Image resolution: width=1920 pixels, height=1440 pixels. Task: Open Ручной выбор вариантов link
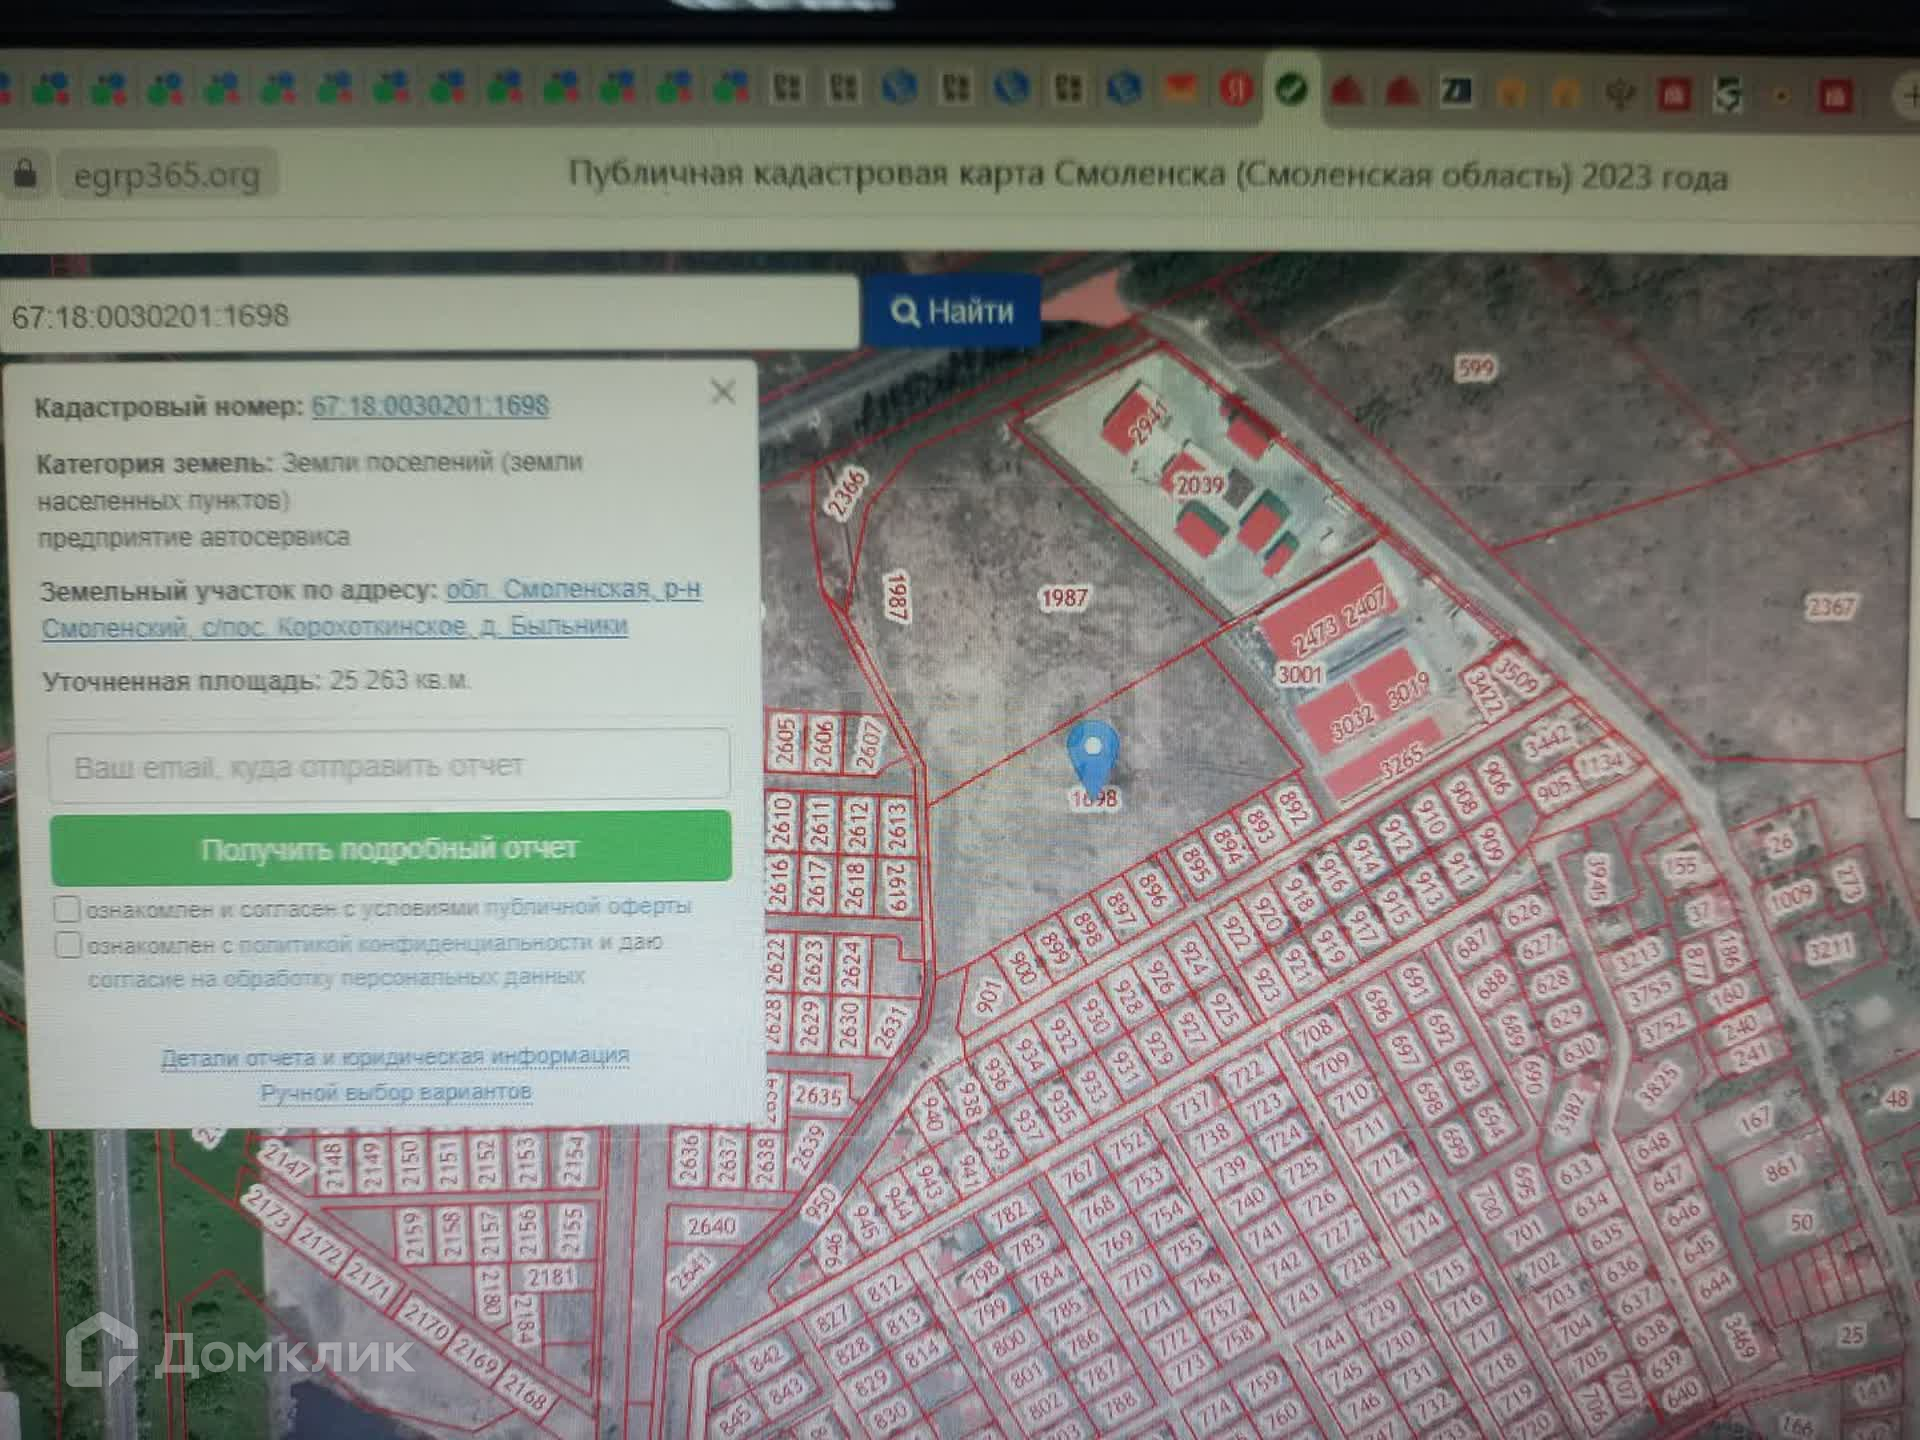pyautogui.click(x=395, y=1092)
